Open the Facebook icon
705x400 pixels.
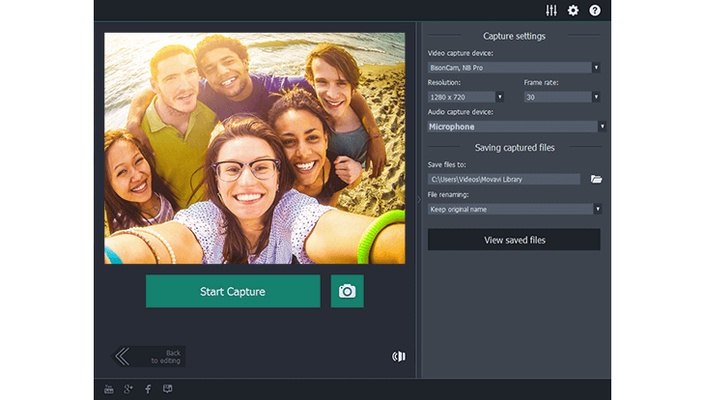click(x=148, y=389)
